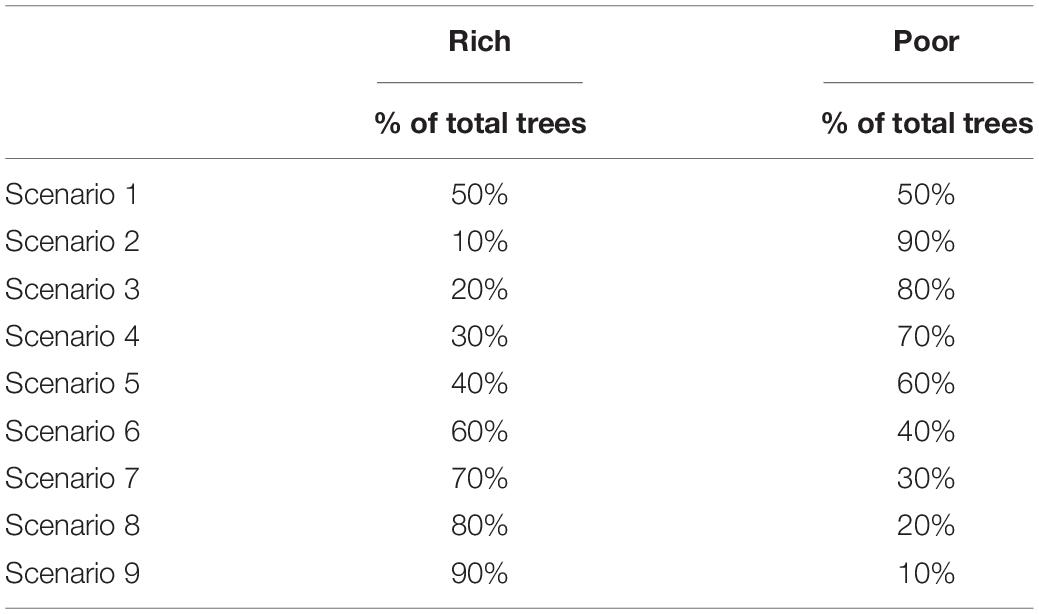Select the Scenario 9 row label
The width and height of the screenshot is (1039, 614).
pyautogui.click(x=72, y=573)
